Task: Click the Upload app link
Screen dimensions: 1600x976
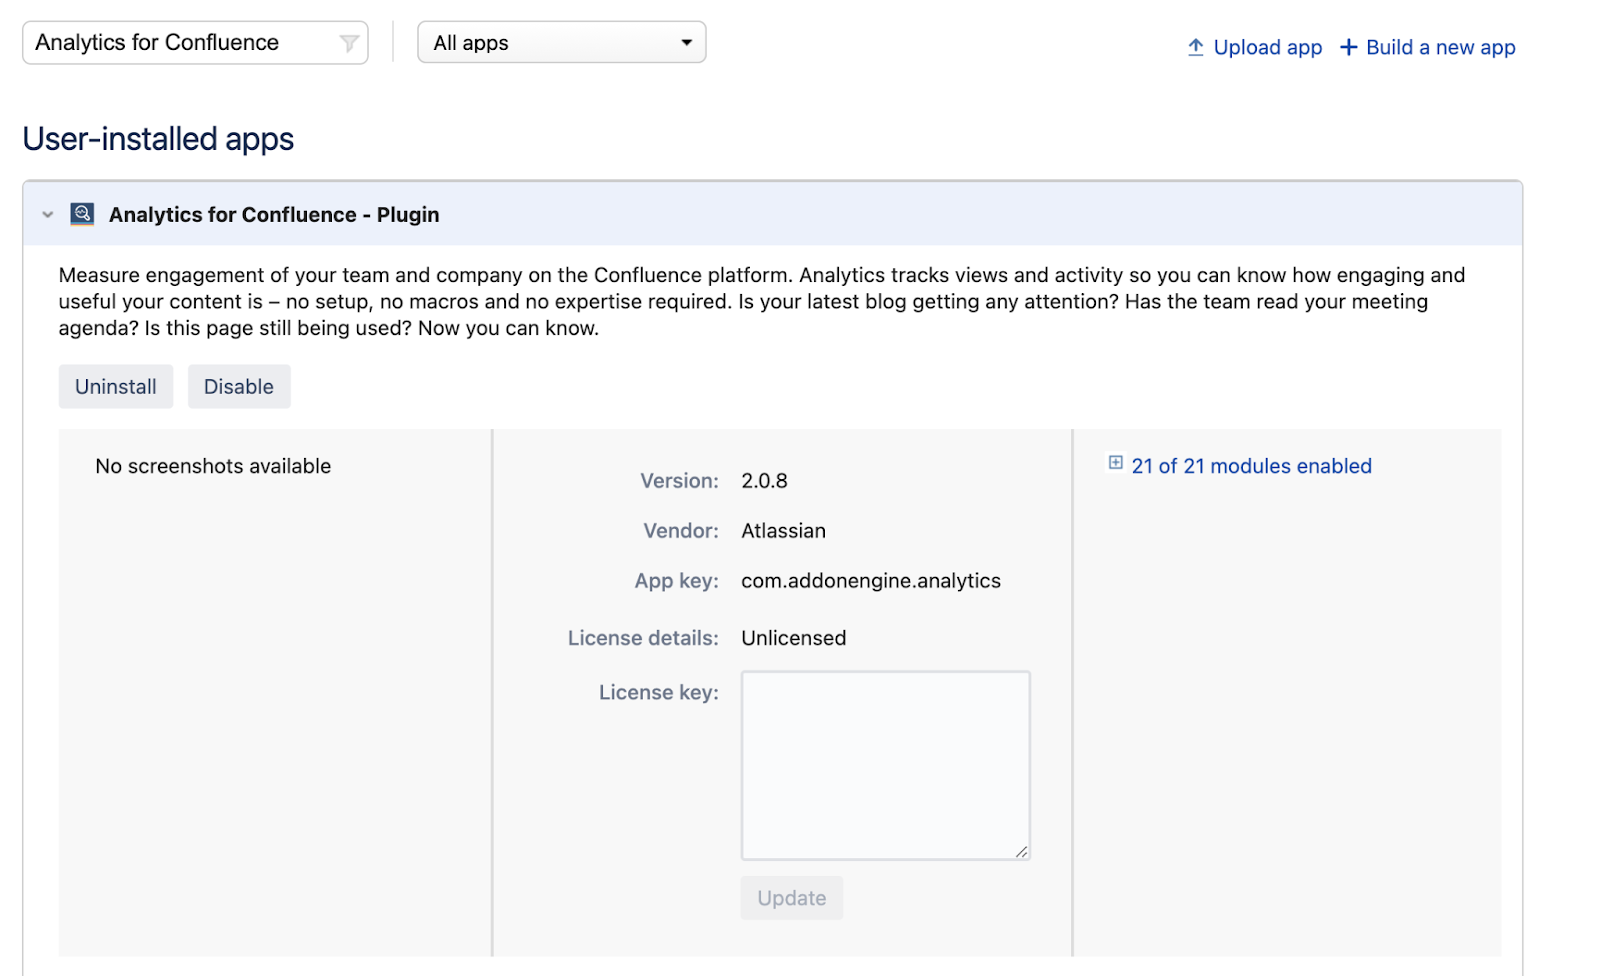Action: 1267,47
